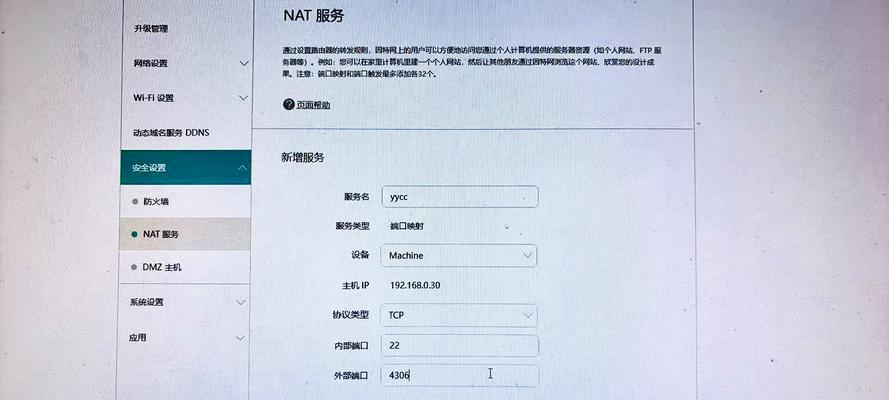Expand the 应用 chevron arrow
This screenshot has width=889, height=400.
pos(240,338)
